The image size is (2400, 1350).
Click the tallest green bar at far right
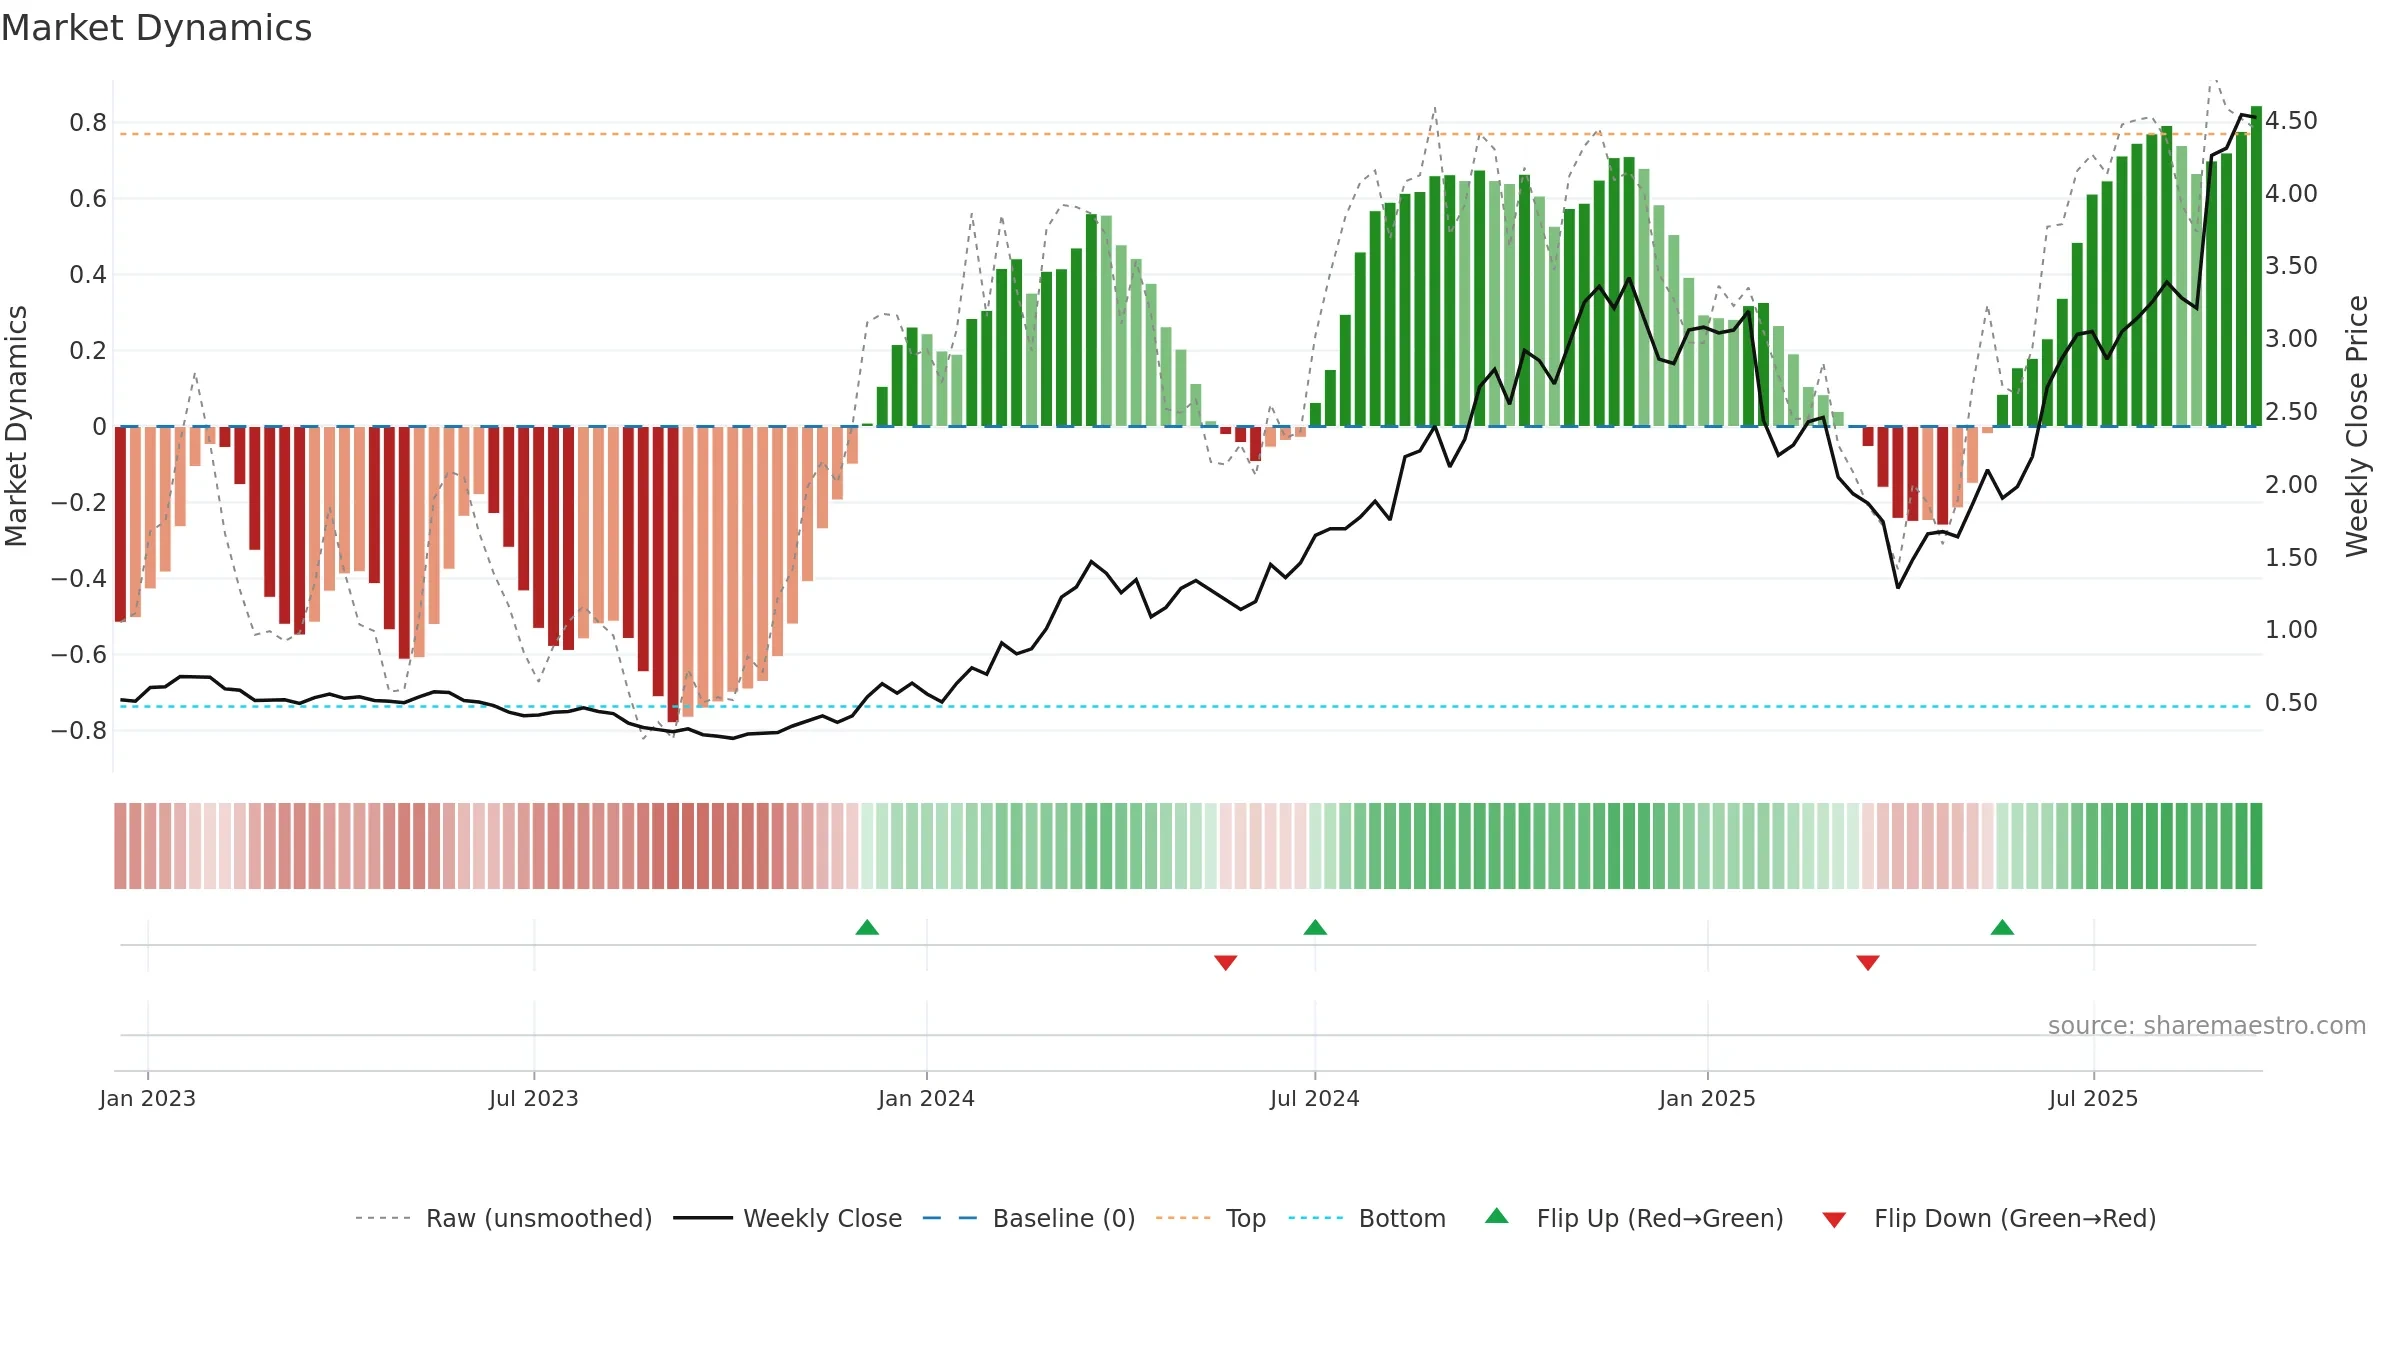pos(2256,266)
